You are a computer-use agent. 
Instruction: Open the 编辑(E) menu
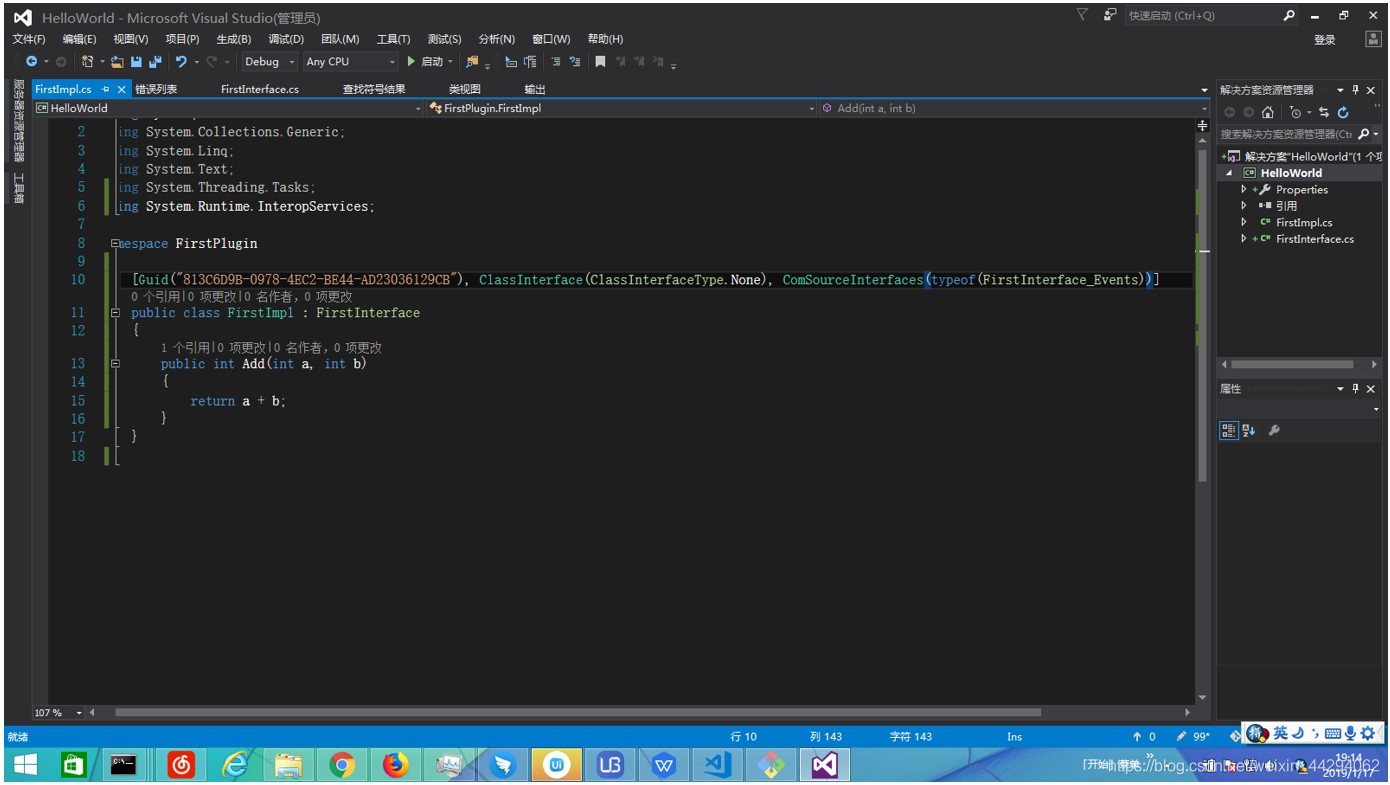click(x=79, y=39)
